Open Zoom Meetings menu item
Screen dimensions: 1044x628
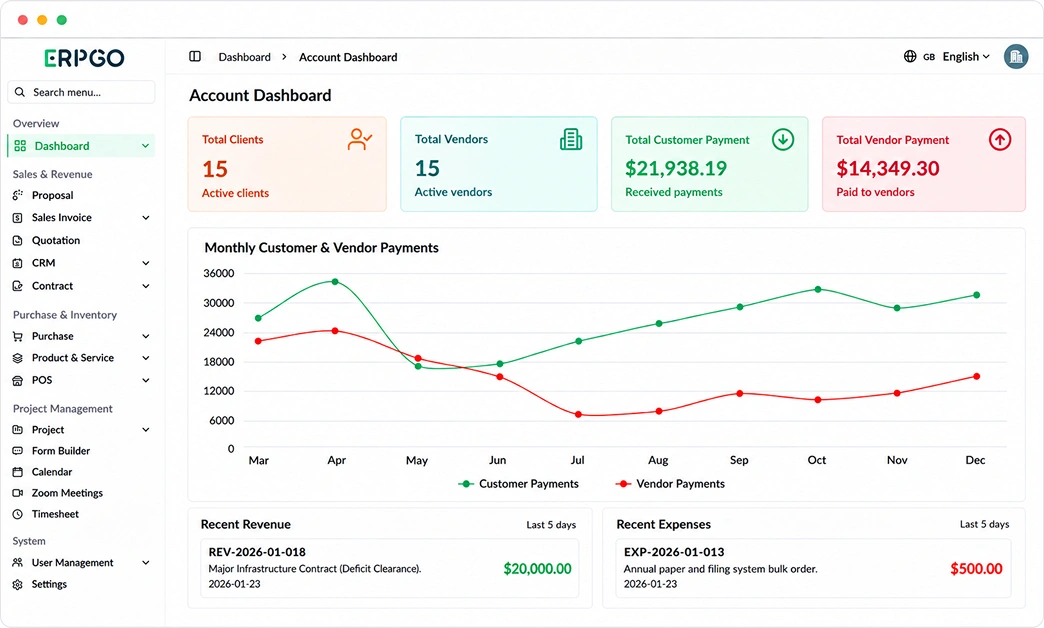click(67, 493)
